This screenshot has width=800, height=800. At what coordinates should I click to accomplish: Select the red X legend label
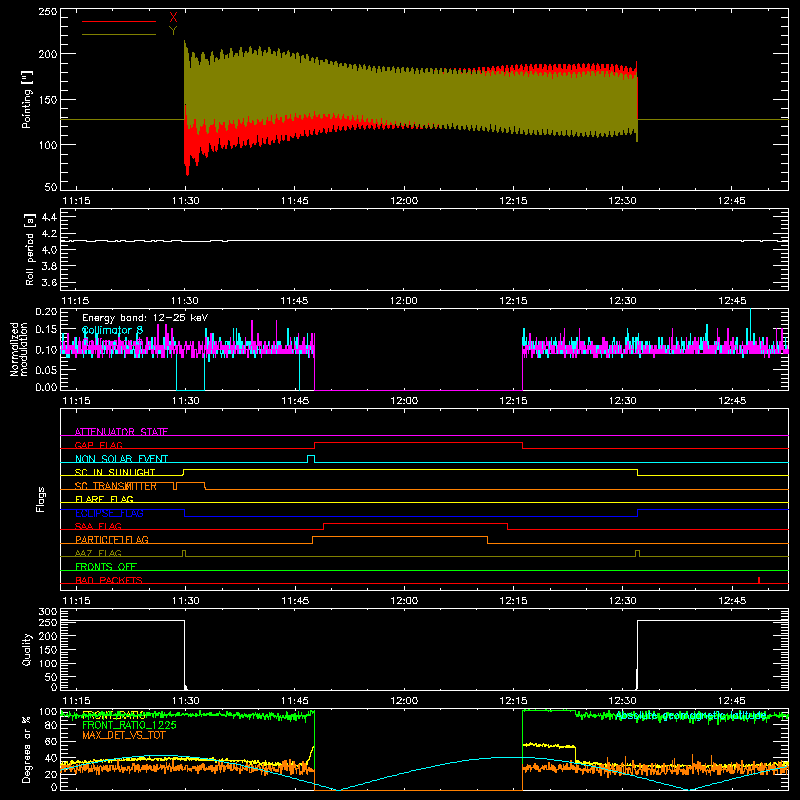tap(173, 18)
